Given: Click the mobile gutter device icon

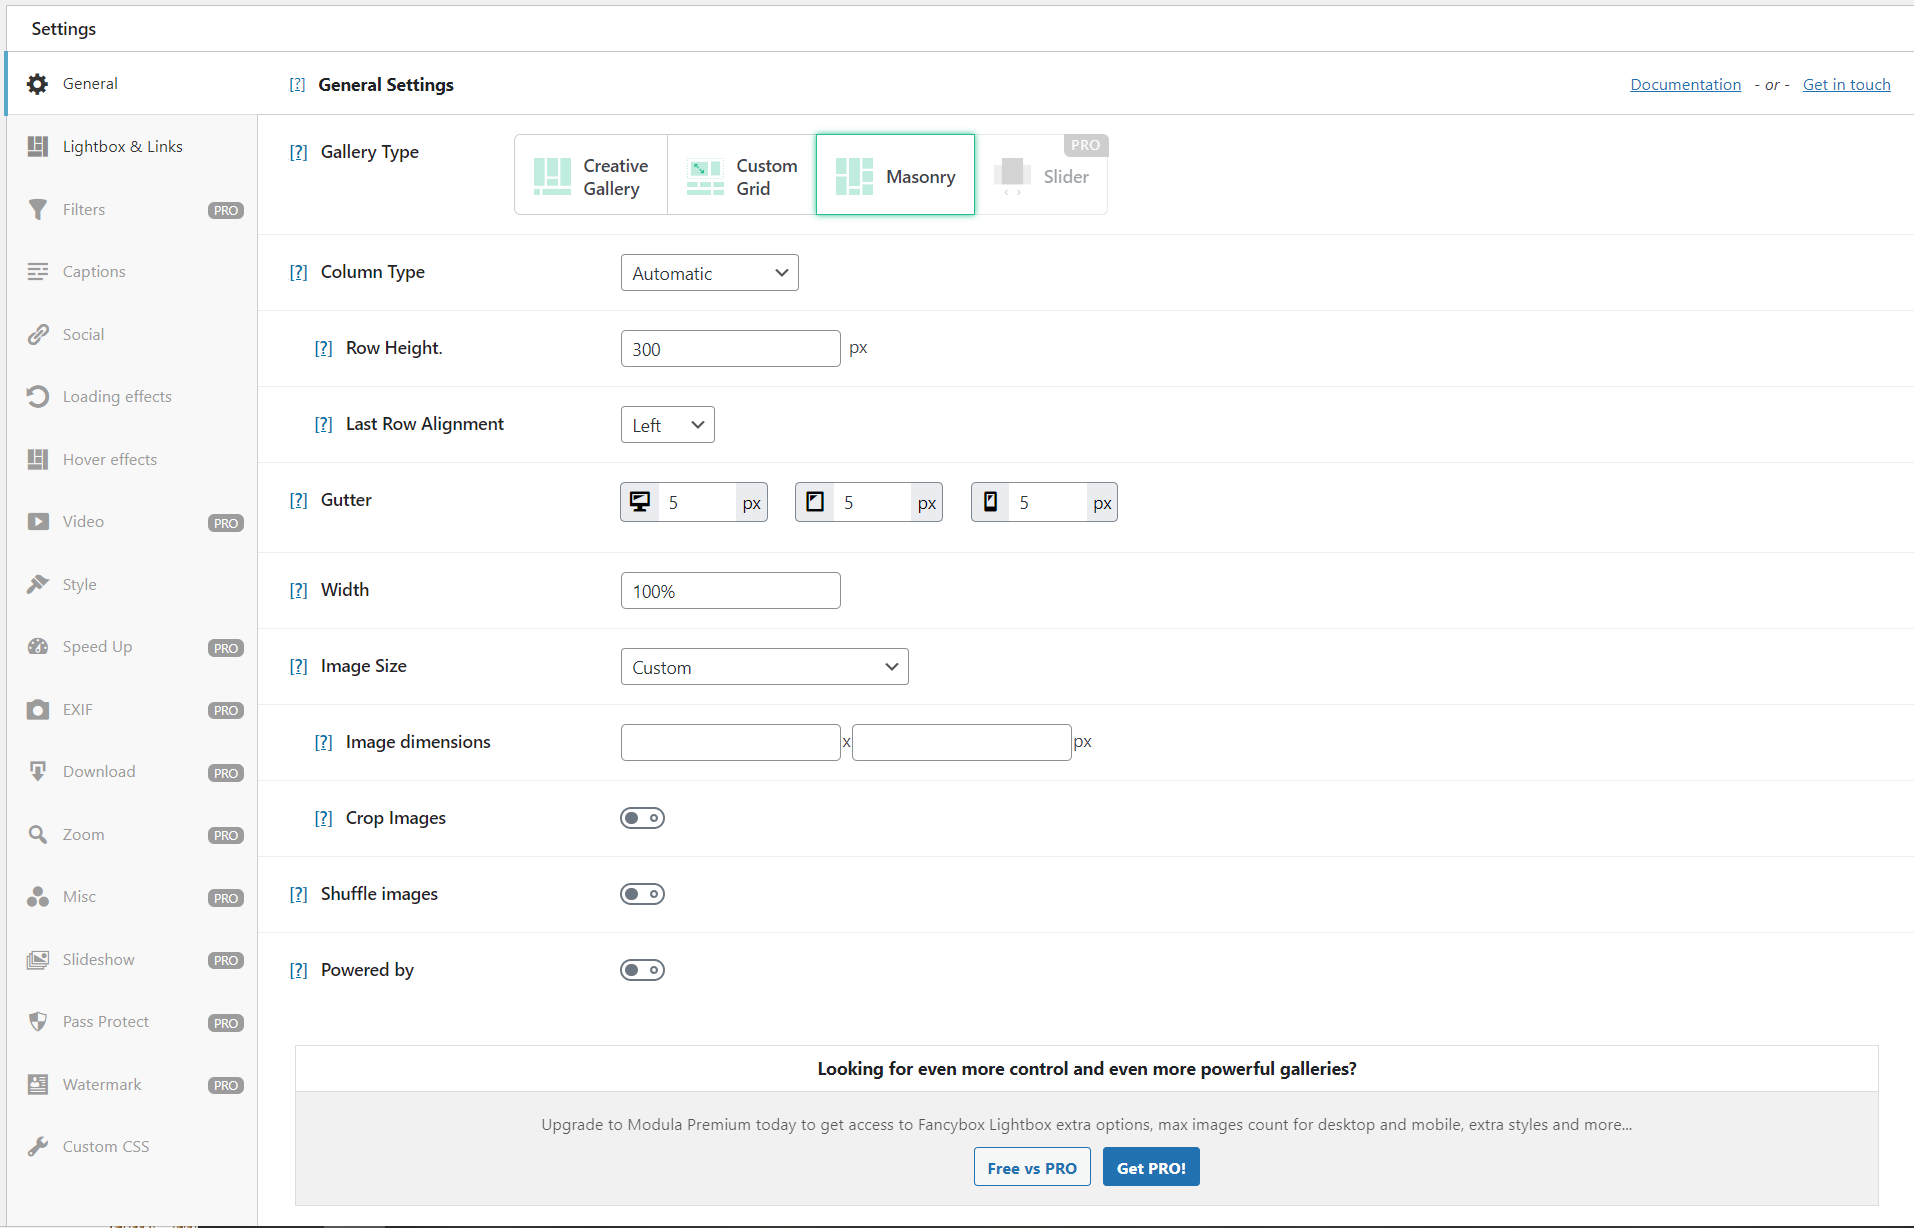Looking at the screenshot, I should tap(990, 502).
